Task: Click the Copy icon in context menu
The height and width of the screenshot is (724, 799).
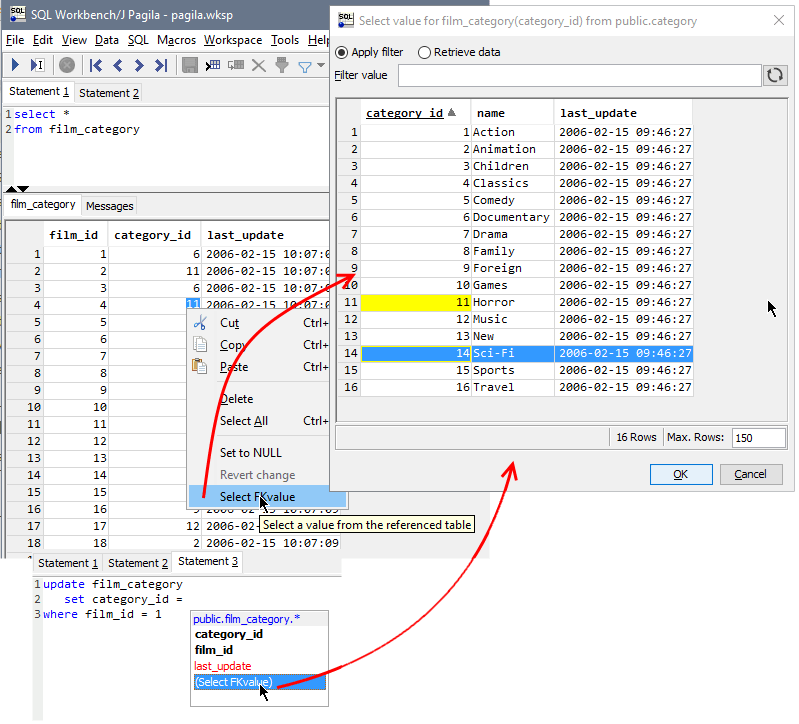Action: [x=200, y=344]
